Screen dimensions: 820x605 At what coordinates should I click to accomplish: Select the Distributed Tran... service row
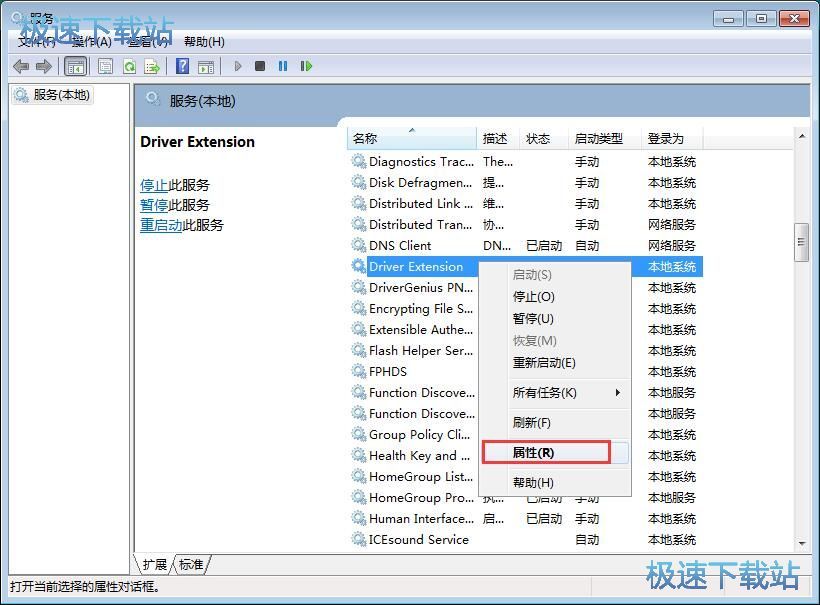(525, 224)
